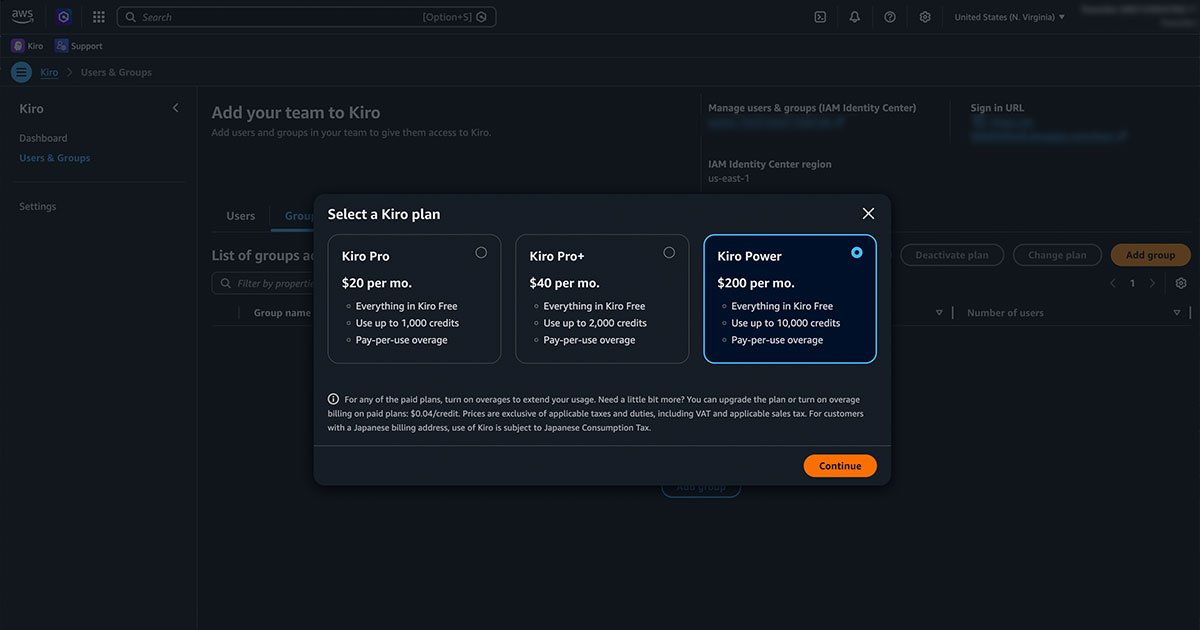Open Users & Groups in the sidebar

click(55, 158)
